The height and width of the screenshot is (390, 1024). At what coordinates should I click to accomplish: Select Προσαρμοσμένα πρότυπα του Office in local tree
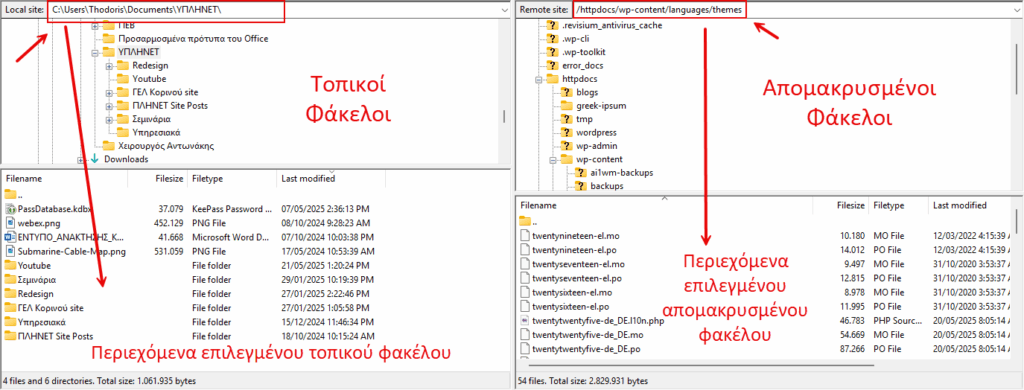[193, 39]
